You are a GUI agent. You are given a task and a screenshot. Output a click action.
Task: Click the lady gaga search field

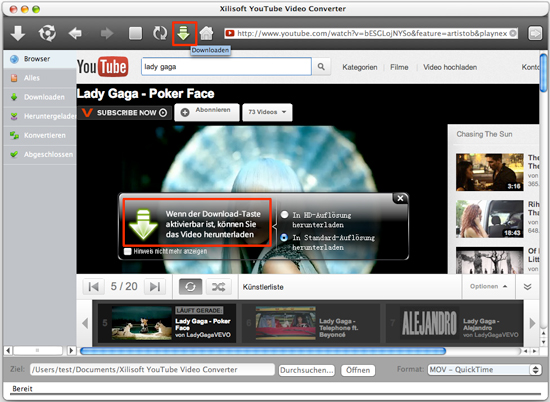pos(226,67)
